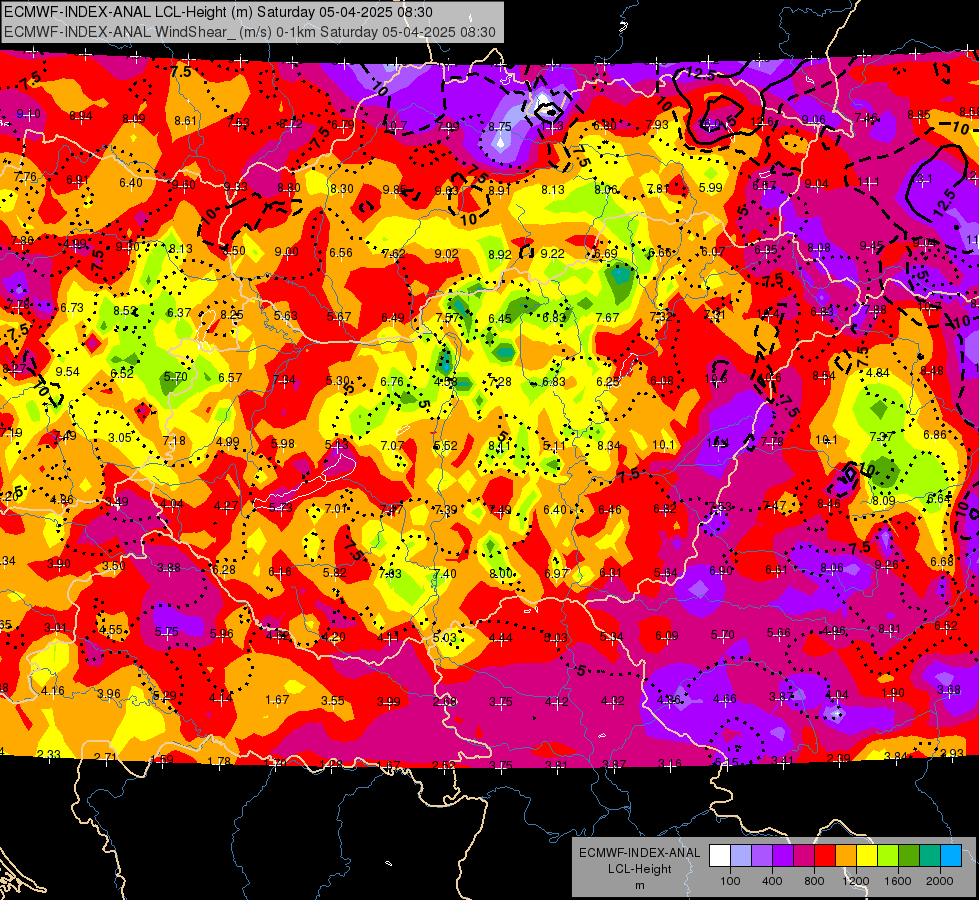The image size is (979, 900).
Task: Click the map value 3.55
Action: [333, 700]
